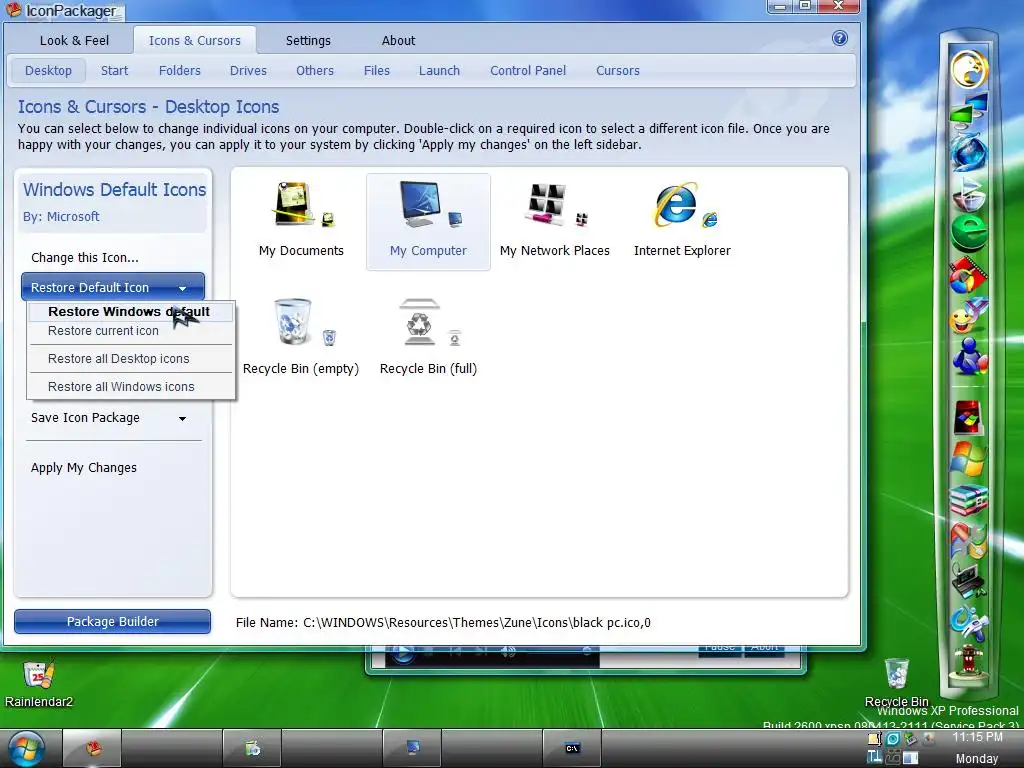This screenshot has width=1024, height=768.
Task: Select the Recycle Bin (full) icon
Action: click(428, 337)
